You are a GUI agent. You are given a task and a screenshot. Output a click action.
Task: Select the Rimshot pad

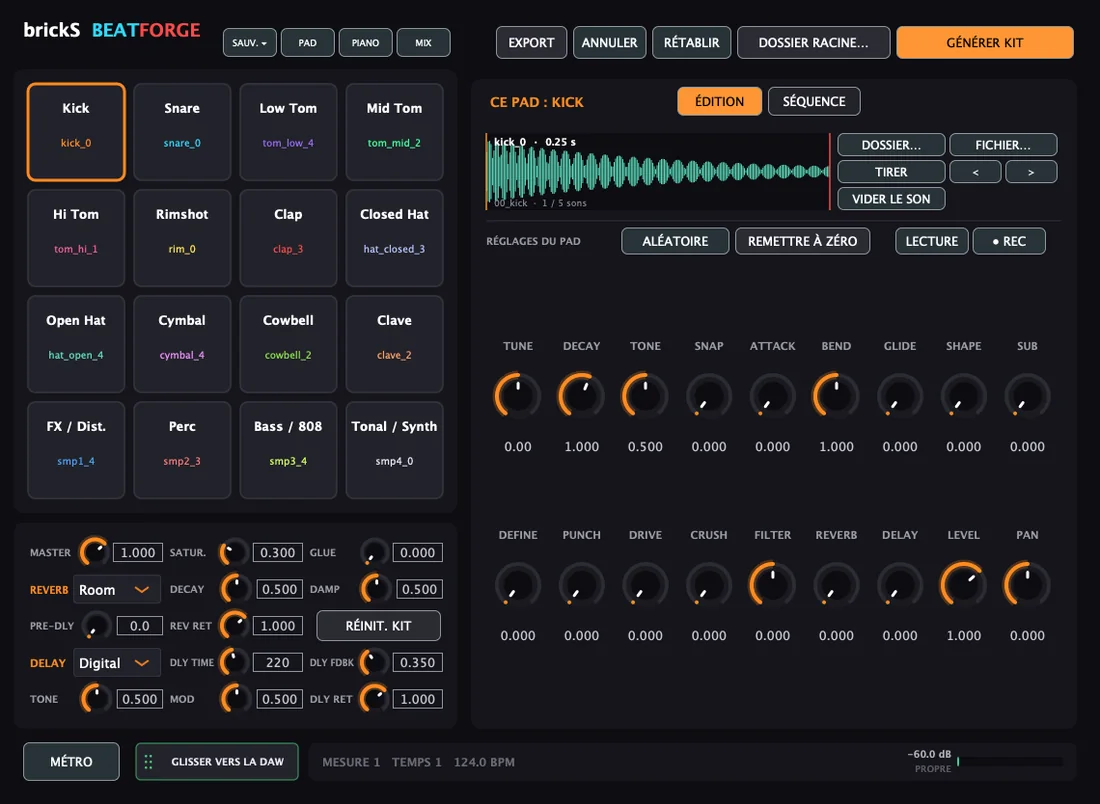click(182, 238)
